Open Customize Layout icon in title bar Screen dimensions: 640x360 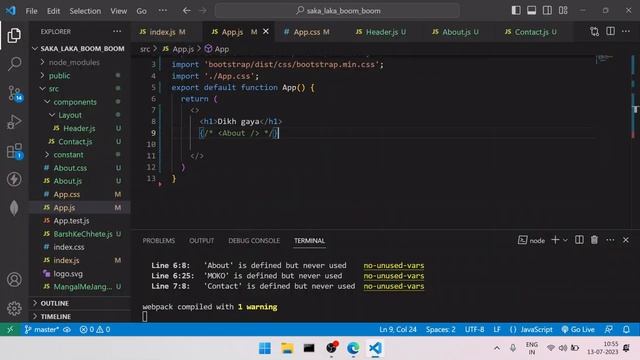(x=563, y=11)
